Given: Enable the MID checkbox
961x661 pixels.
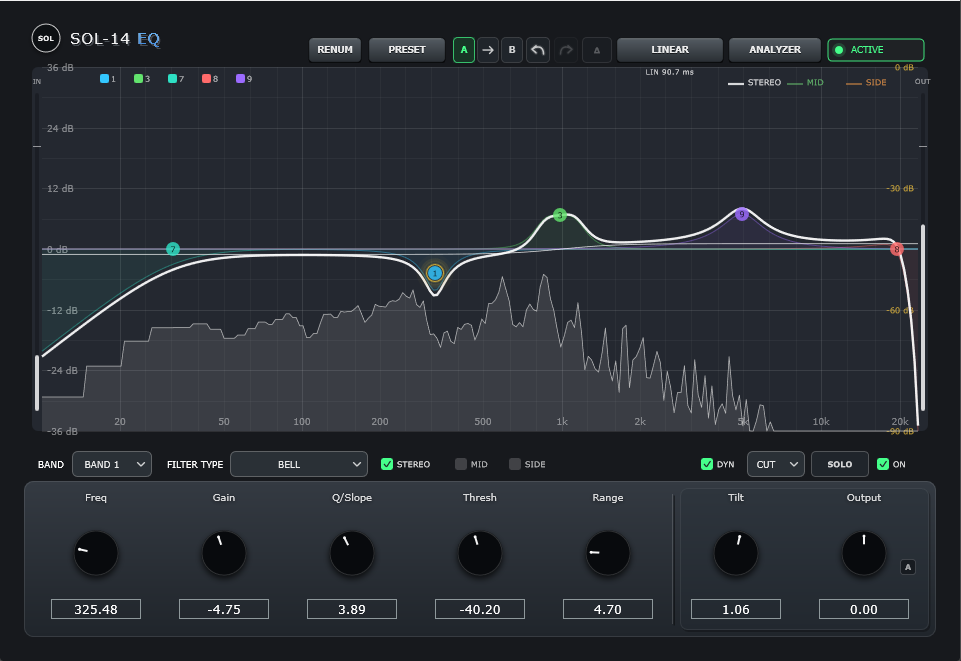Looking at the screenshot, I should 461,464.
